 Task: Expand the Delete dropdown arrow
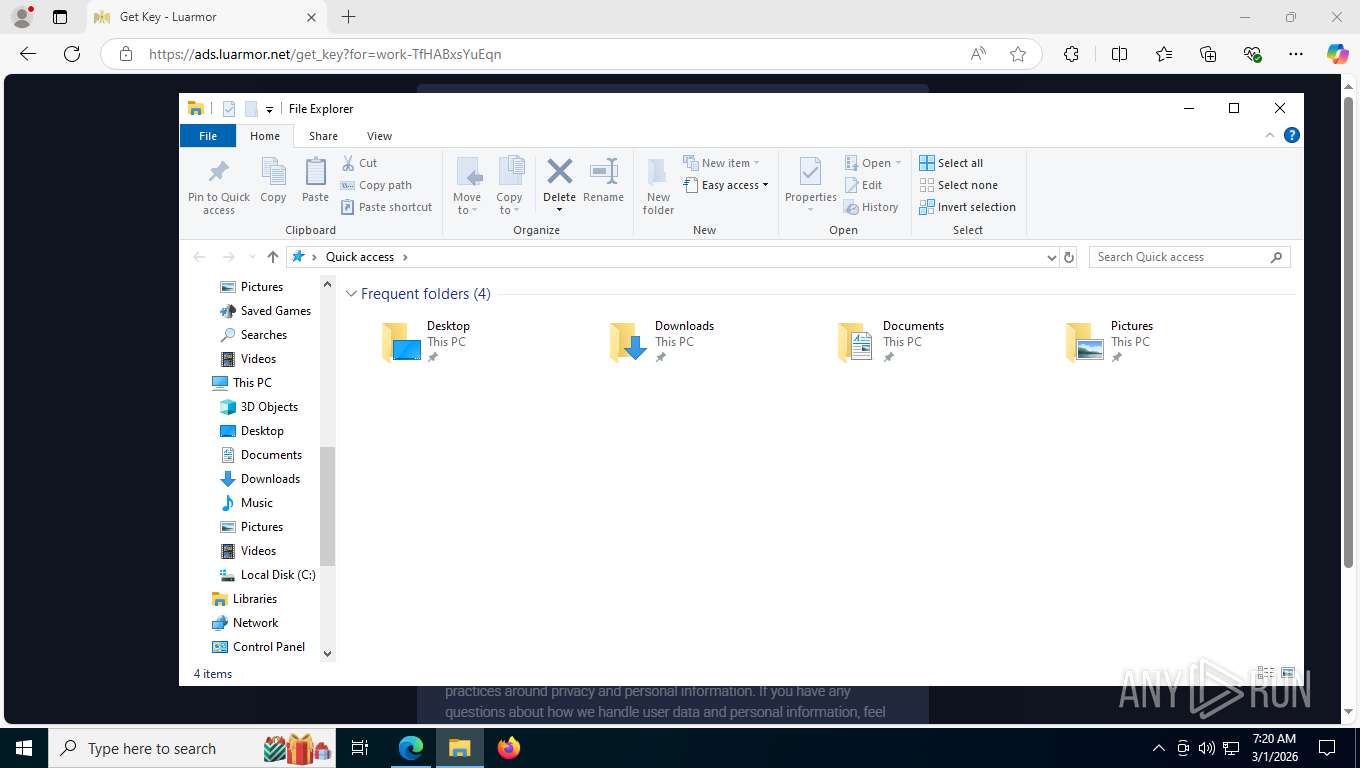click(560, 209)
